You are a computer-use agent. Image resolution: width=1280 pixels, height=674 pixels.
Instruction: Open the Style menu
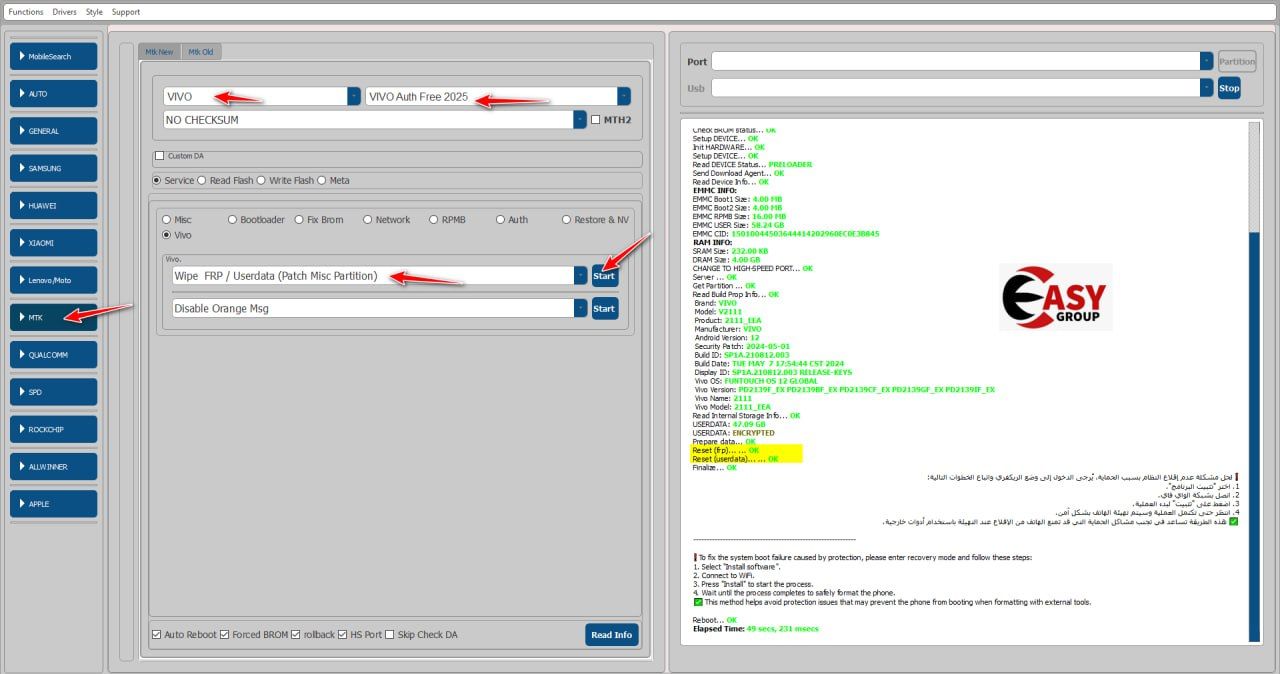pos(94,12)
